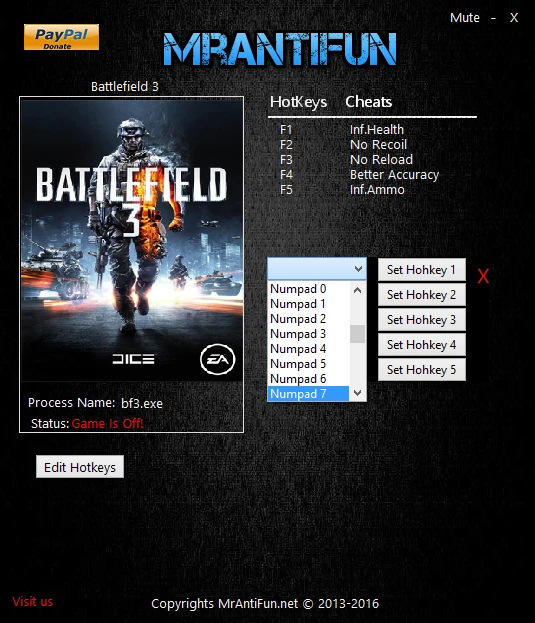This screenshot has width=535, height=623.
Task: Choose Numpad 1 from the list
Action: [308, 304]
